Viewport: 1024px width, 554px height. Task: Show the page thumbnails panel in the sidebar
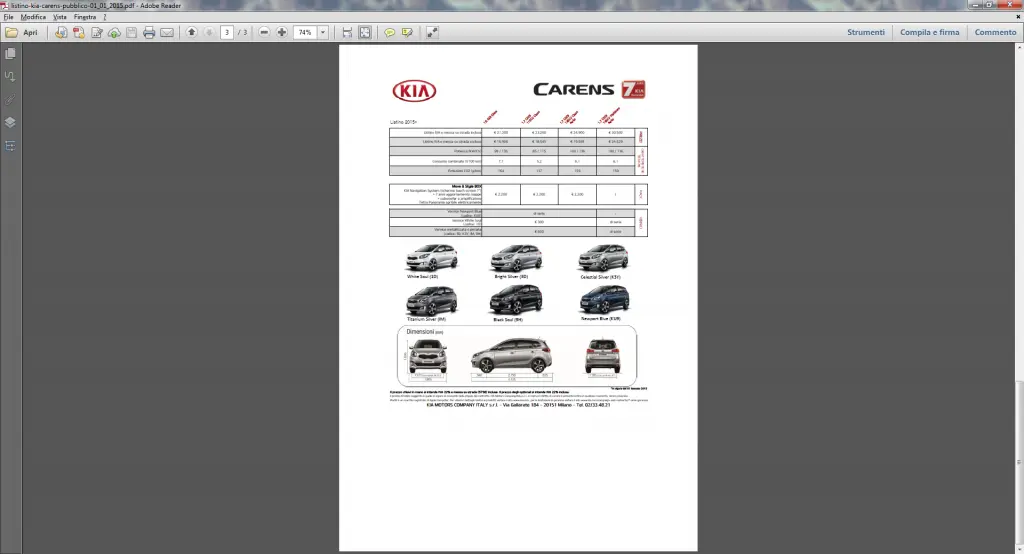point(10,54)
